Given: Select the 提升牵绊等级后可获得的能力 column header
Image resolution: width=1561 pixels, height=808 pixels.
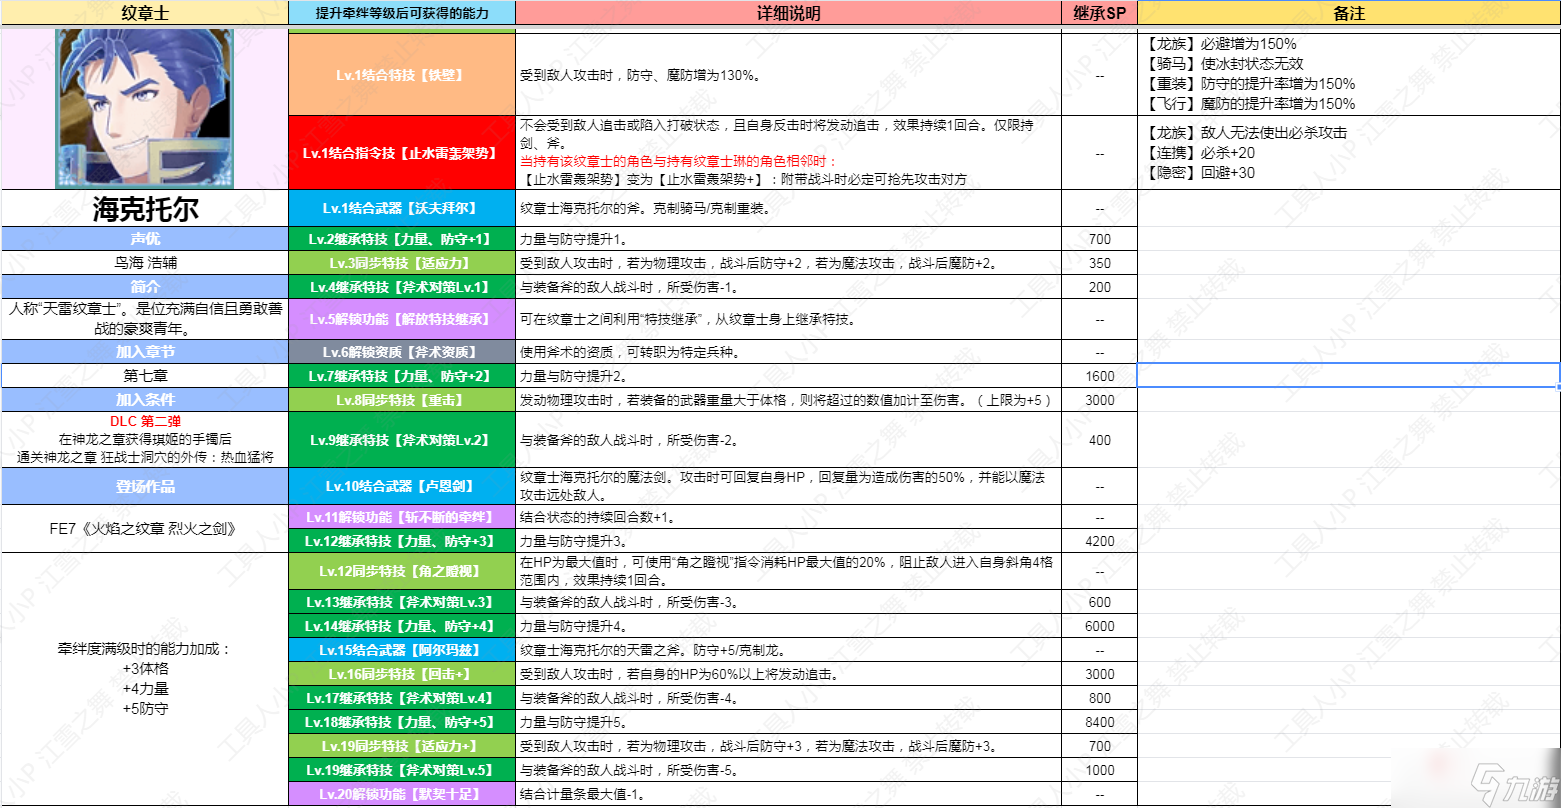Looking at the screenshot, I should (402, 13).
